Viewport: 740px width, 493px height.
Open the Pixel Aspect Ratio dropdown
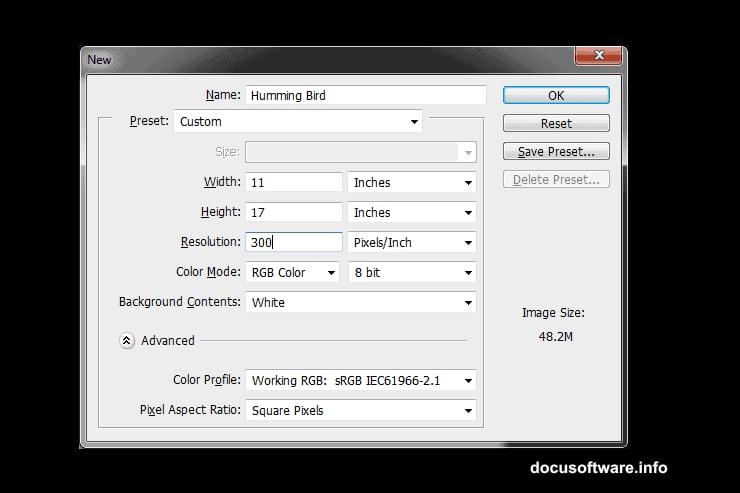(360, 410)
